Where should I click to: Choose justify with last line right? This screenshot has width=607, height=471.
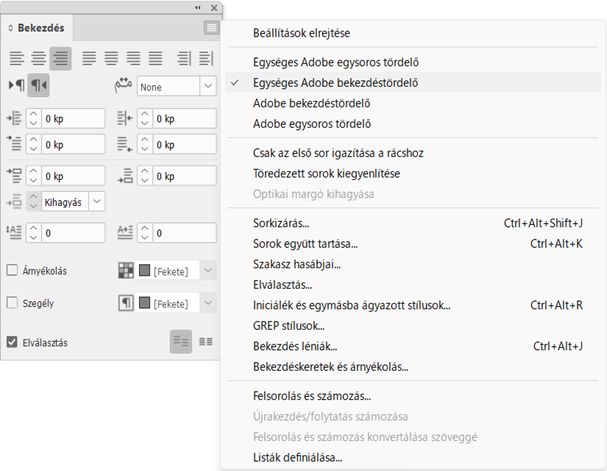click(133, 58)
